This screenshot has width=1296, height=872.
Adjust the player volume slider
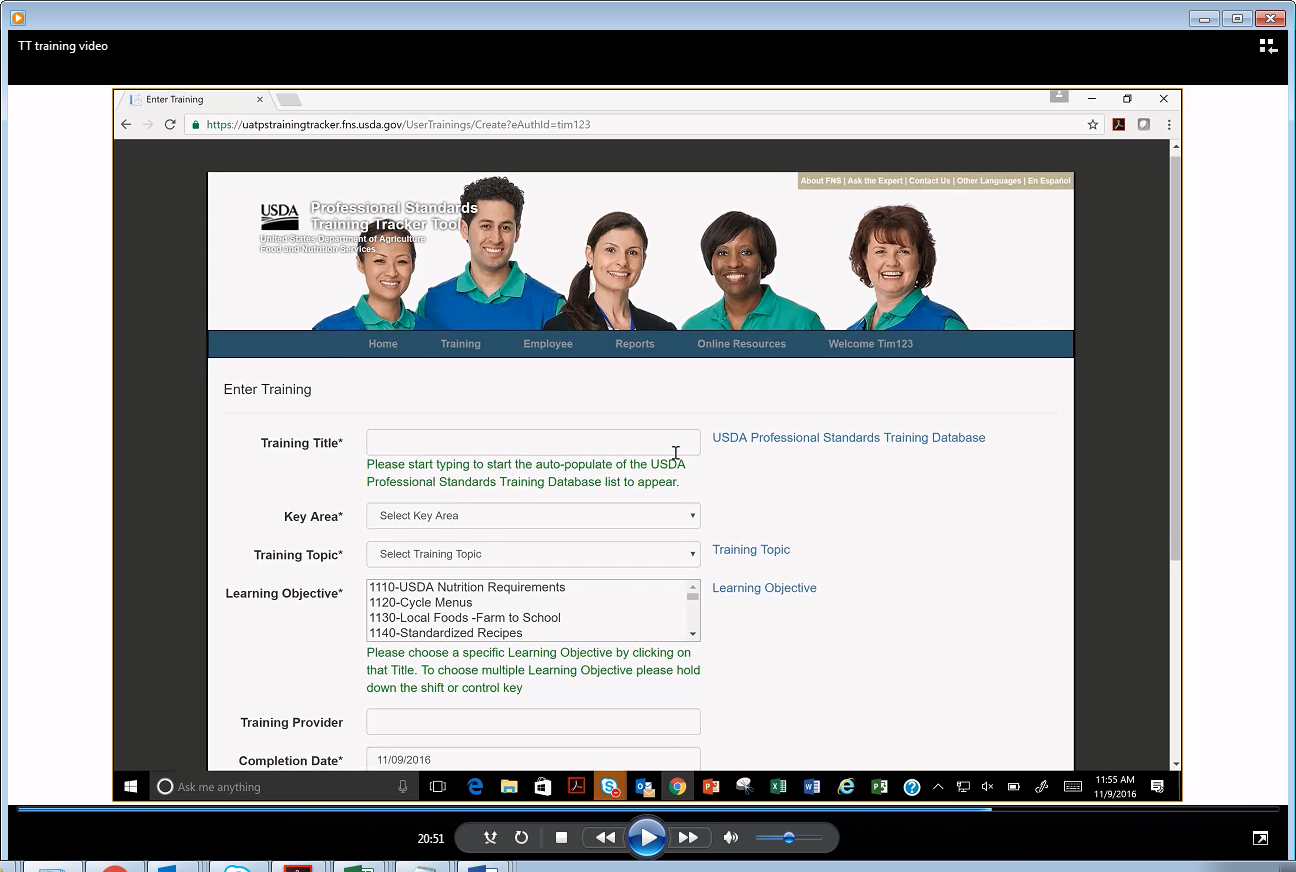[x=788, y=838]
